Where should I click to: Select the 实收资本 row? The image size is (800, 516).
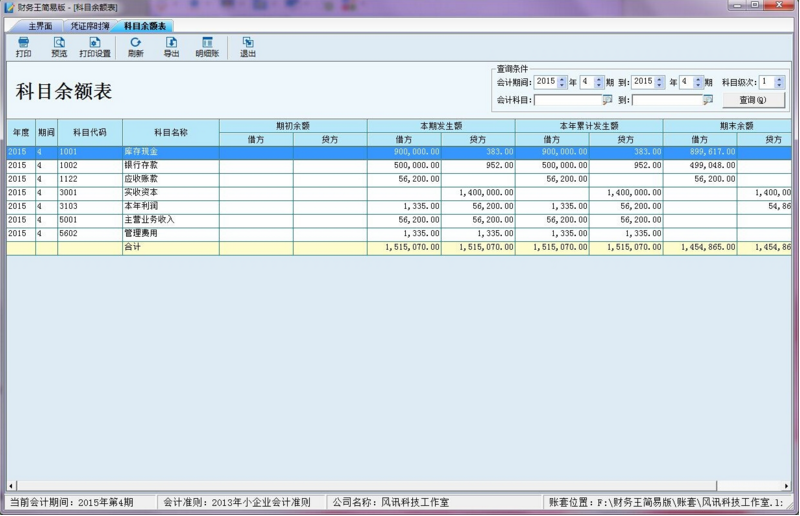click(x=399, y=193)
